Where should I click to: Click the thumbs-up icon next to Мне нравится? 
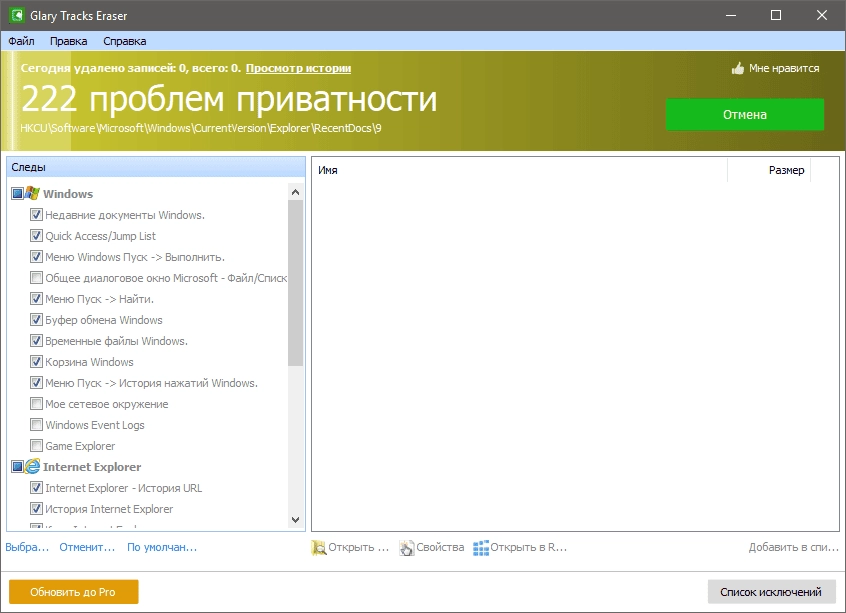pos(738,69)
